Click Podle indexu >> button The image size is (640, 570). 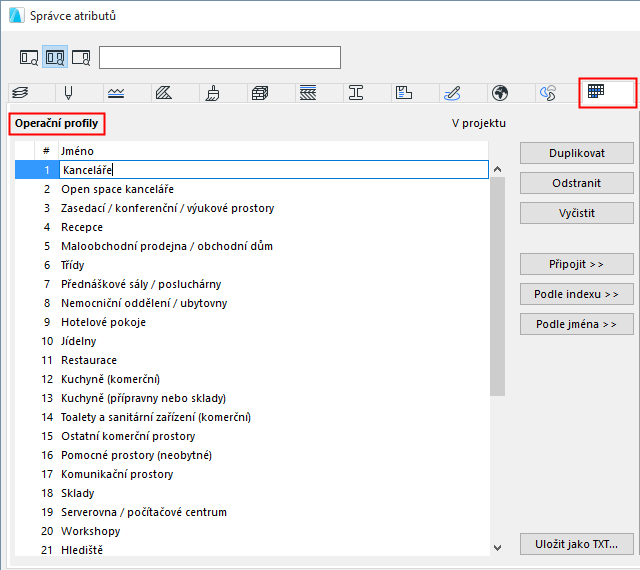(x=576, y=294)
